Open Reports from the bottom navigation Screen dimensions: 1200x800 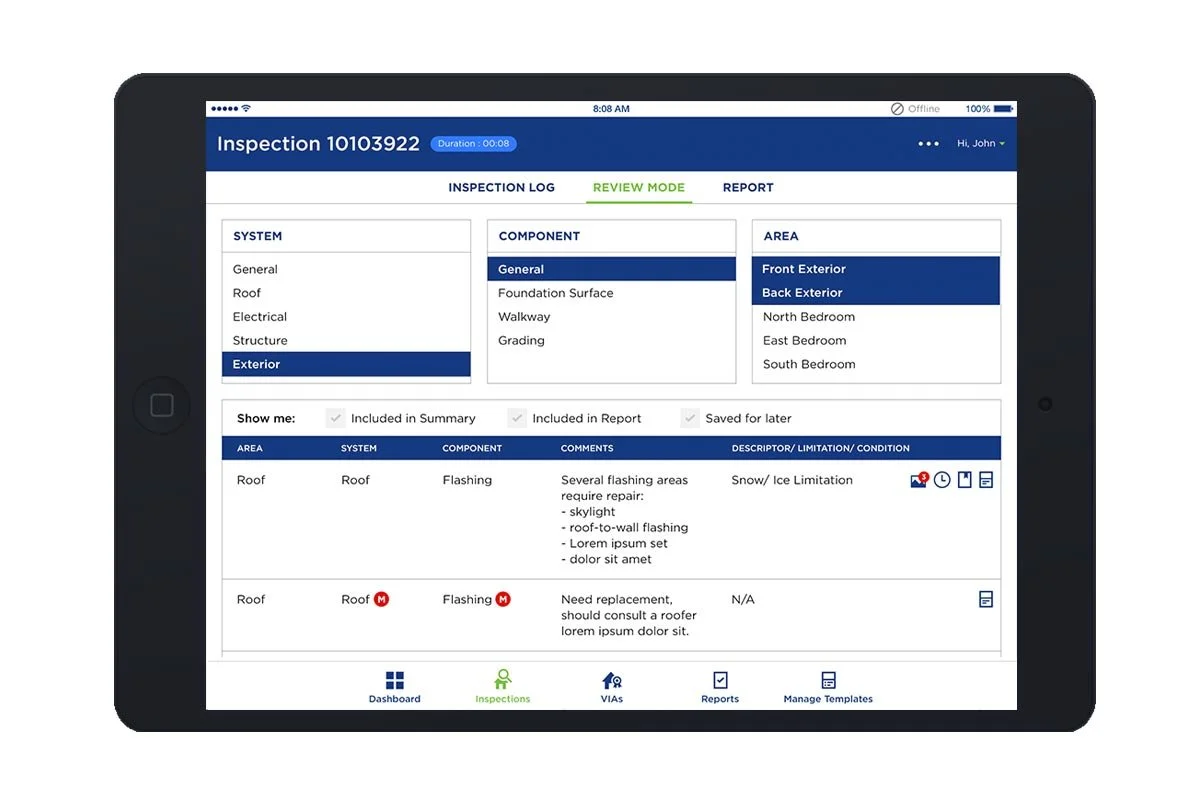pyautogui.click(x=720, y=687)
